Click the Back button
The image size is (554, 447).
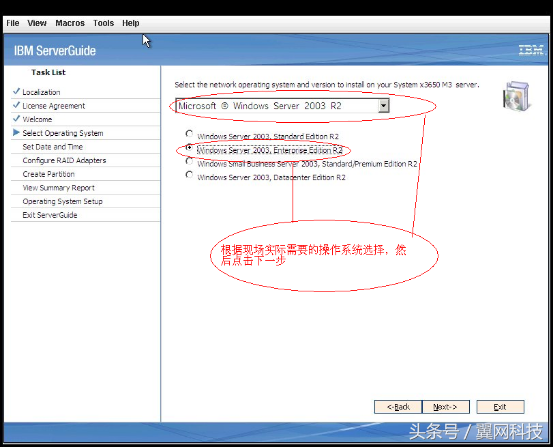click(398, 407)
